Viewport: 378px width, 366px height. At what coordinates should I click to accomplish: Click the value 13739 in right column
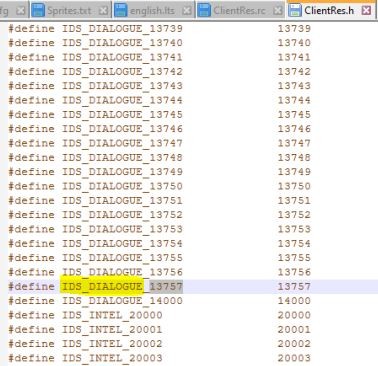pos(294,28)
